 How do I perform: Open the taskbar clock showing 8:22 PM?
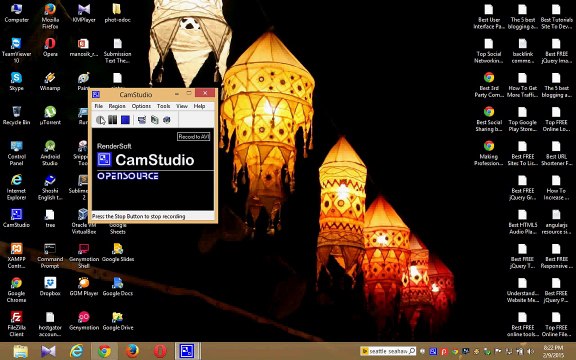coord(553,351)
